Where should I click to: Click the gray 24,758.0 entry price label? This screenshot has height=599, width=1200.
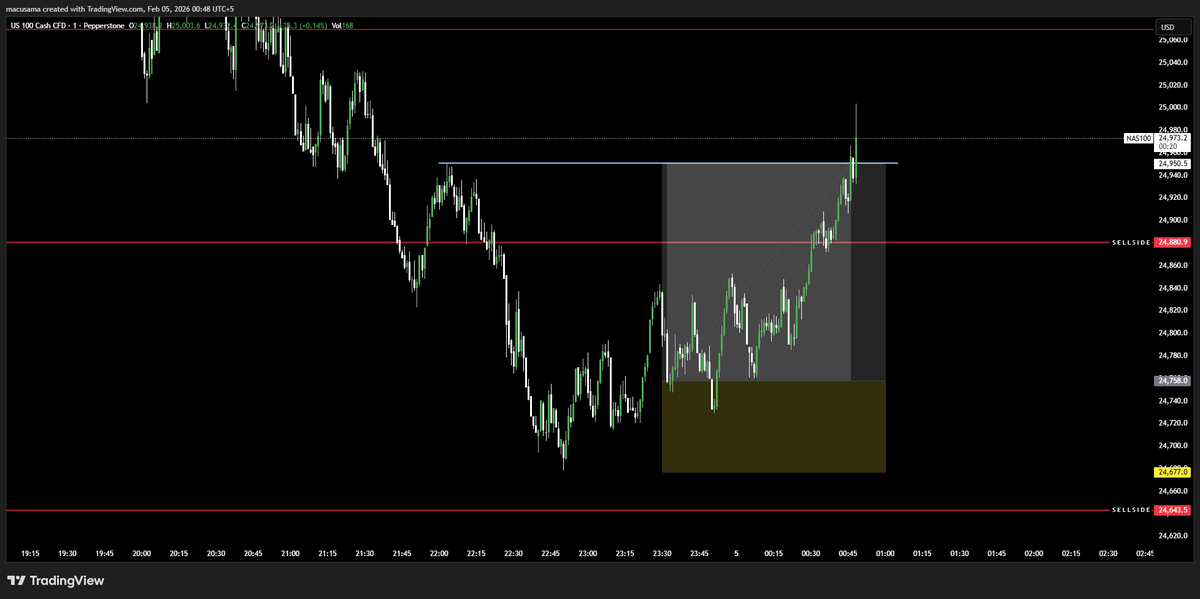click(1172, 381)
